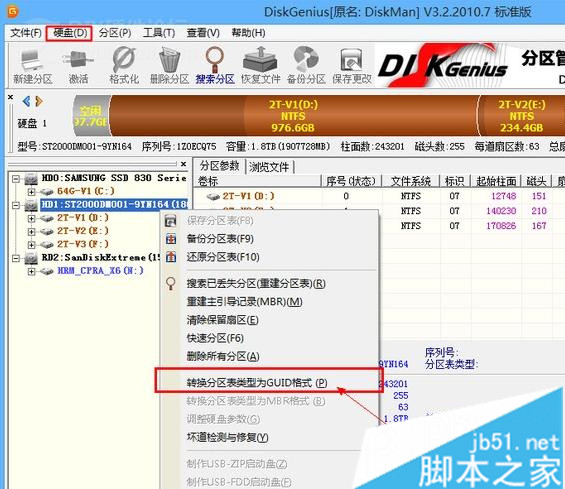Open the 硬盘(D) menu
The height and width of the screenshot is (489, 565).
pos(70,33)
